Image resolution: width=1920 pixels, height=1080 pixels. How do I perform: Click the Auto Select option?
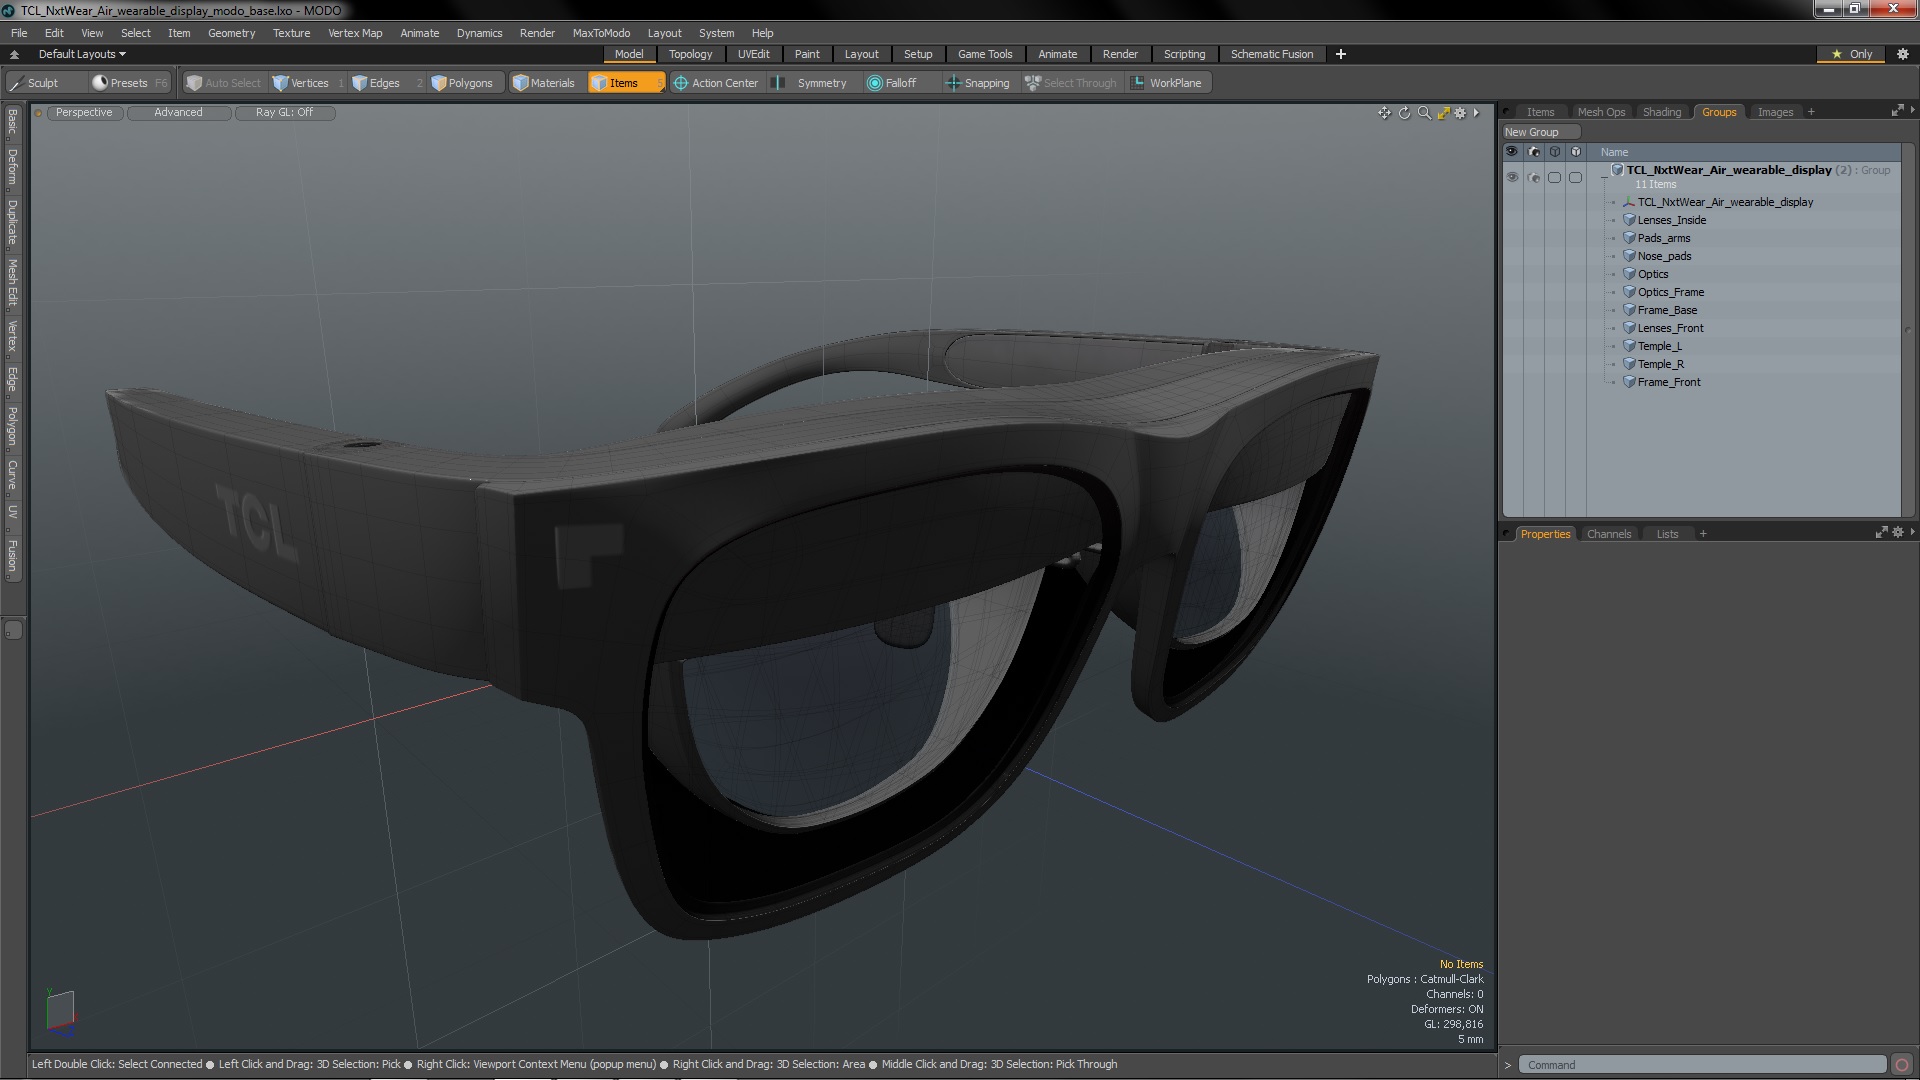[x=224, y=83]
